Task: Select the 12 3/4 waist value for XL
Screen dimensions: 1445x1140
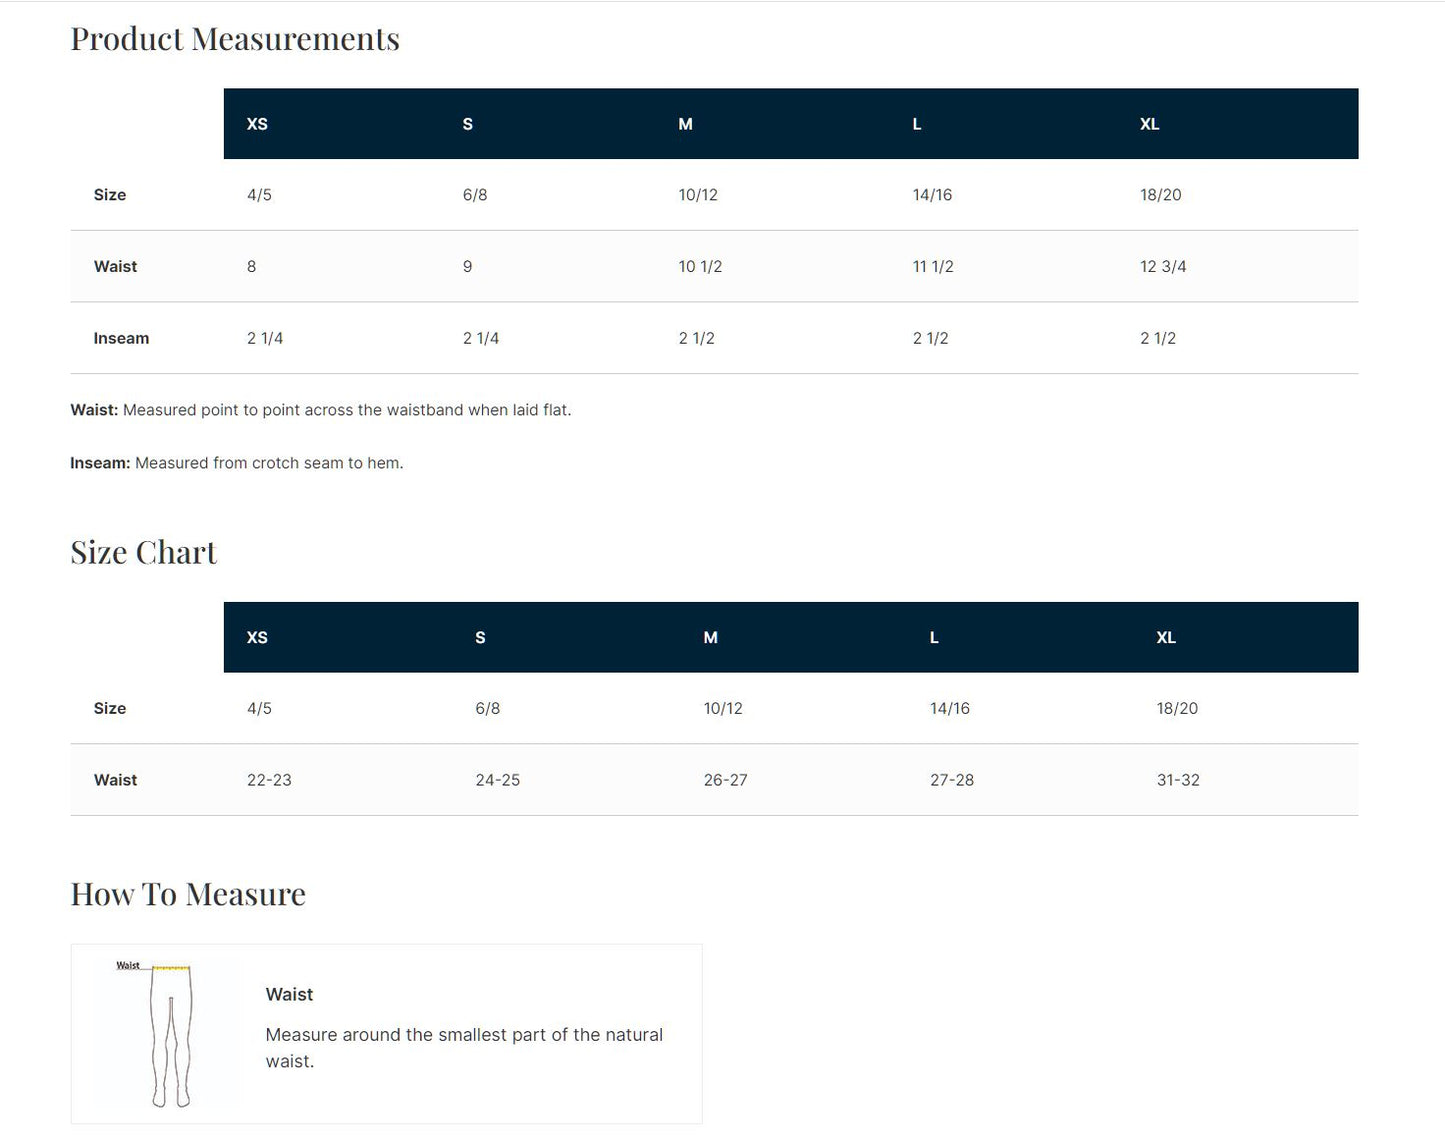Action: (1163, 266)
